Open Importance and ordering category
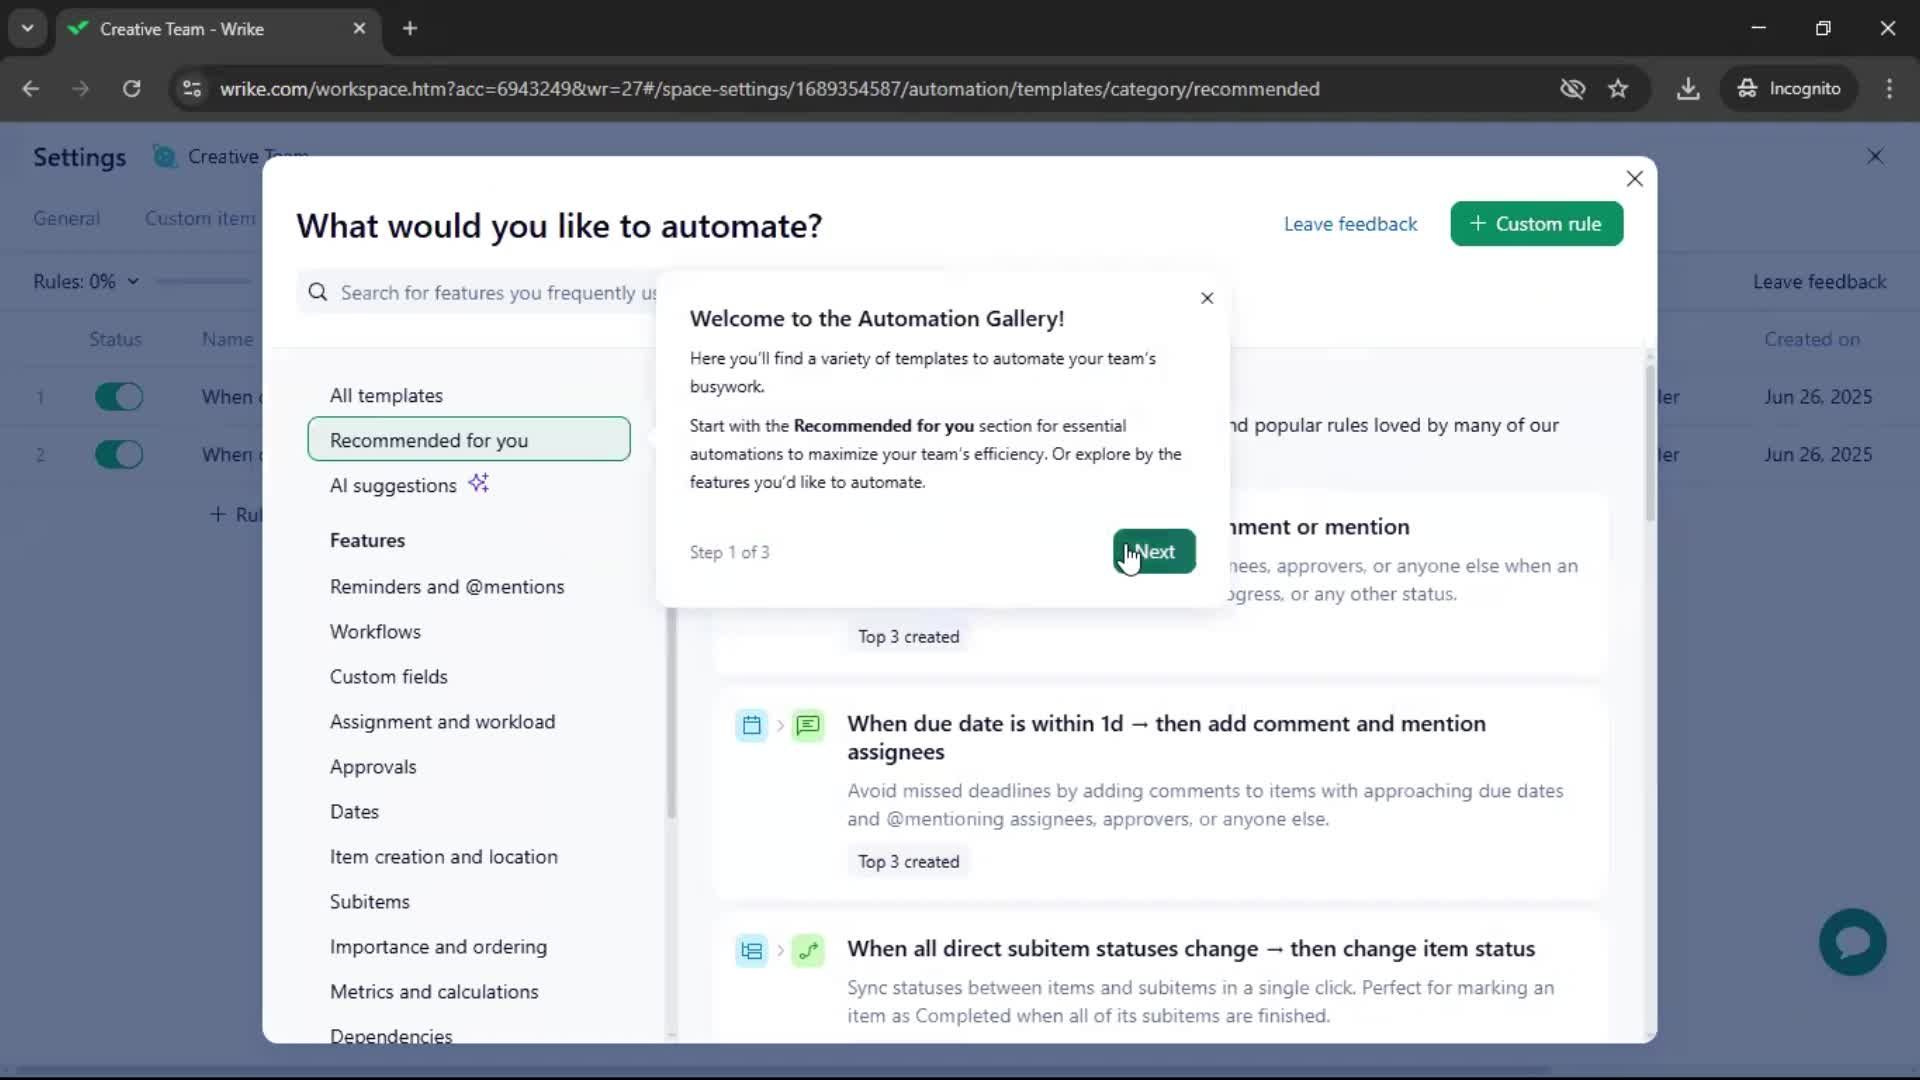1920x1080 pixels. tap(438, 947)
